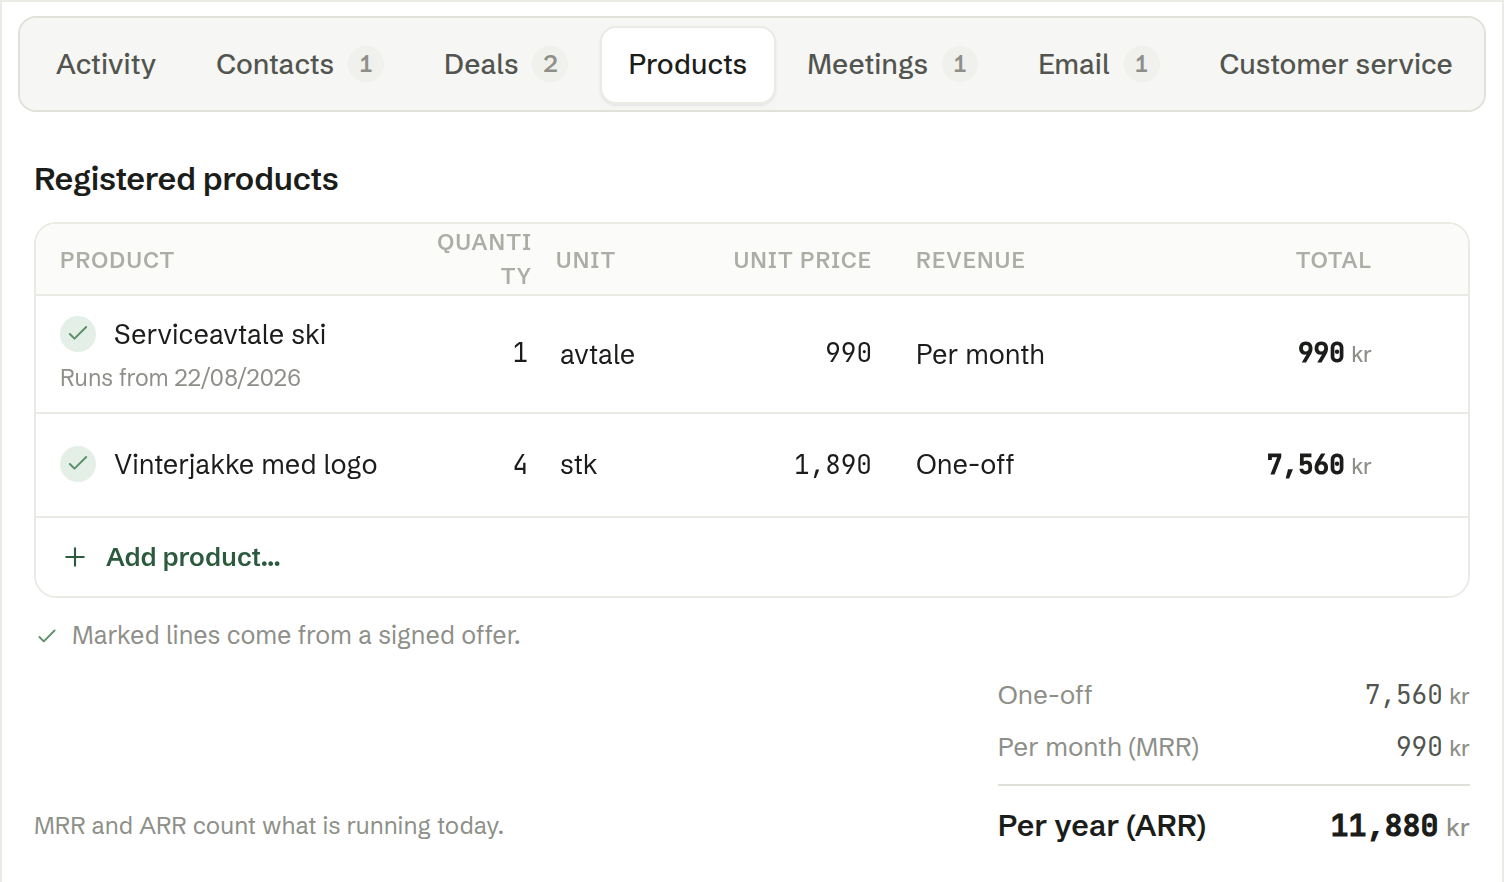Click checkmark icon next to signed offer note
Screen dimensions: 1504x882
46,636
